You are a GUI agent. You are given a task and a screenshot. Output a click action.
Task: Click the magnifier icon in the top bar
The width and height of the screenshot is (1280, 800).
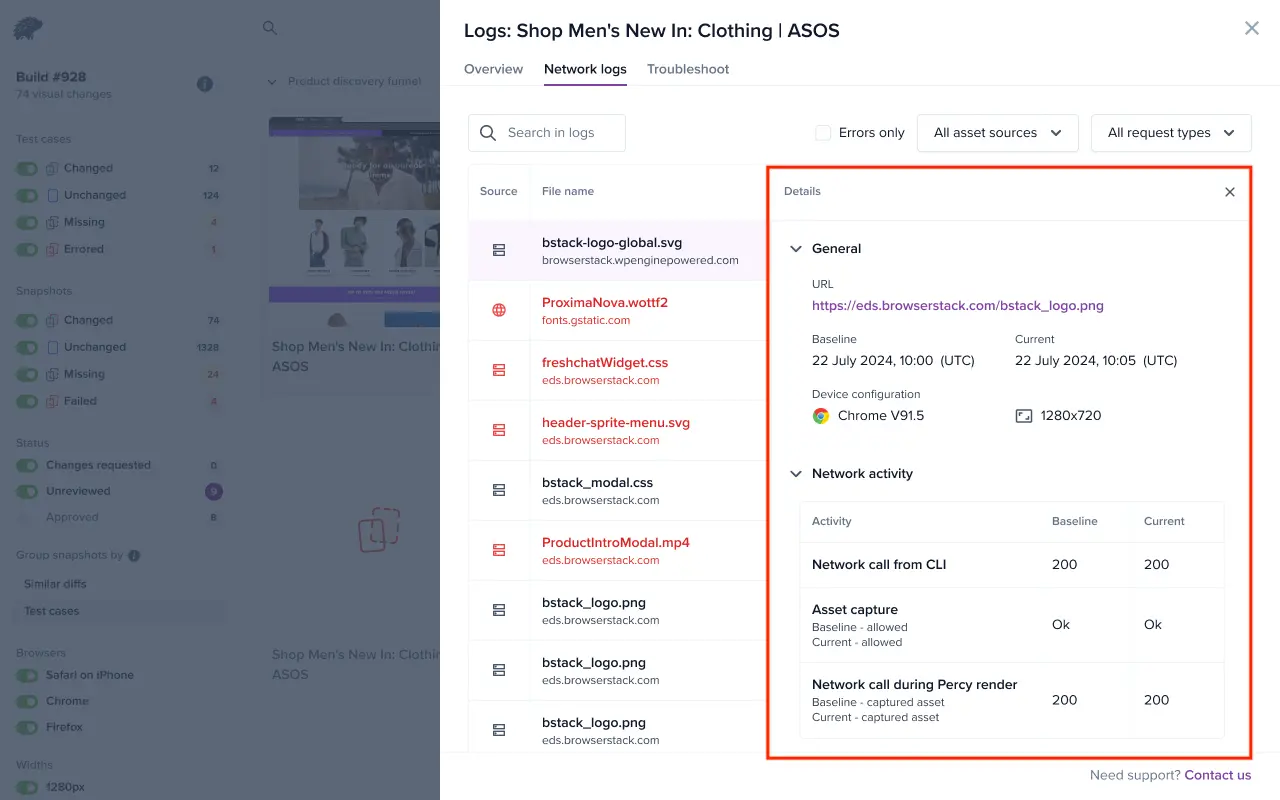pyautogui.click(x=270, y=28)
